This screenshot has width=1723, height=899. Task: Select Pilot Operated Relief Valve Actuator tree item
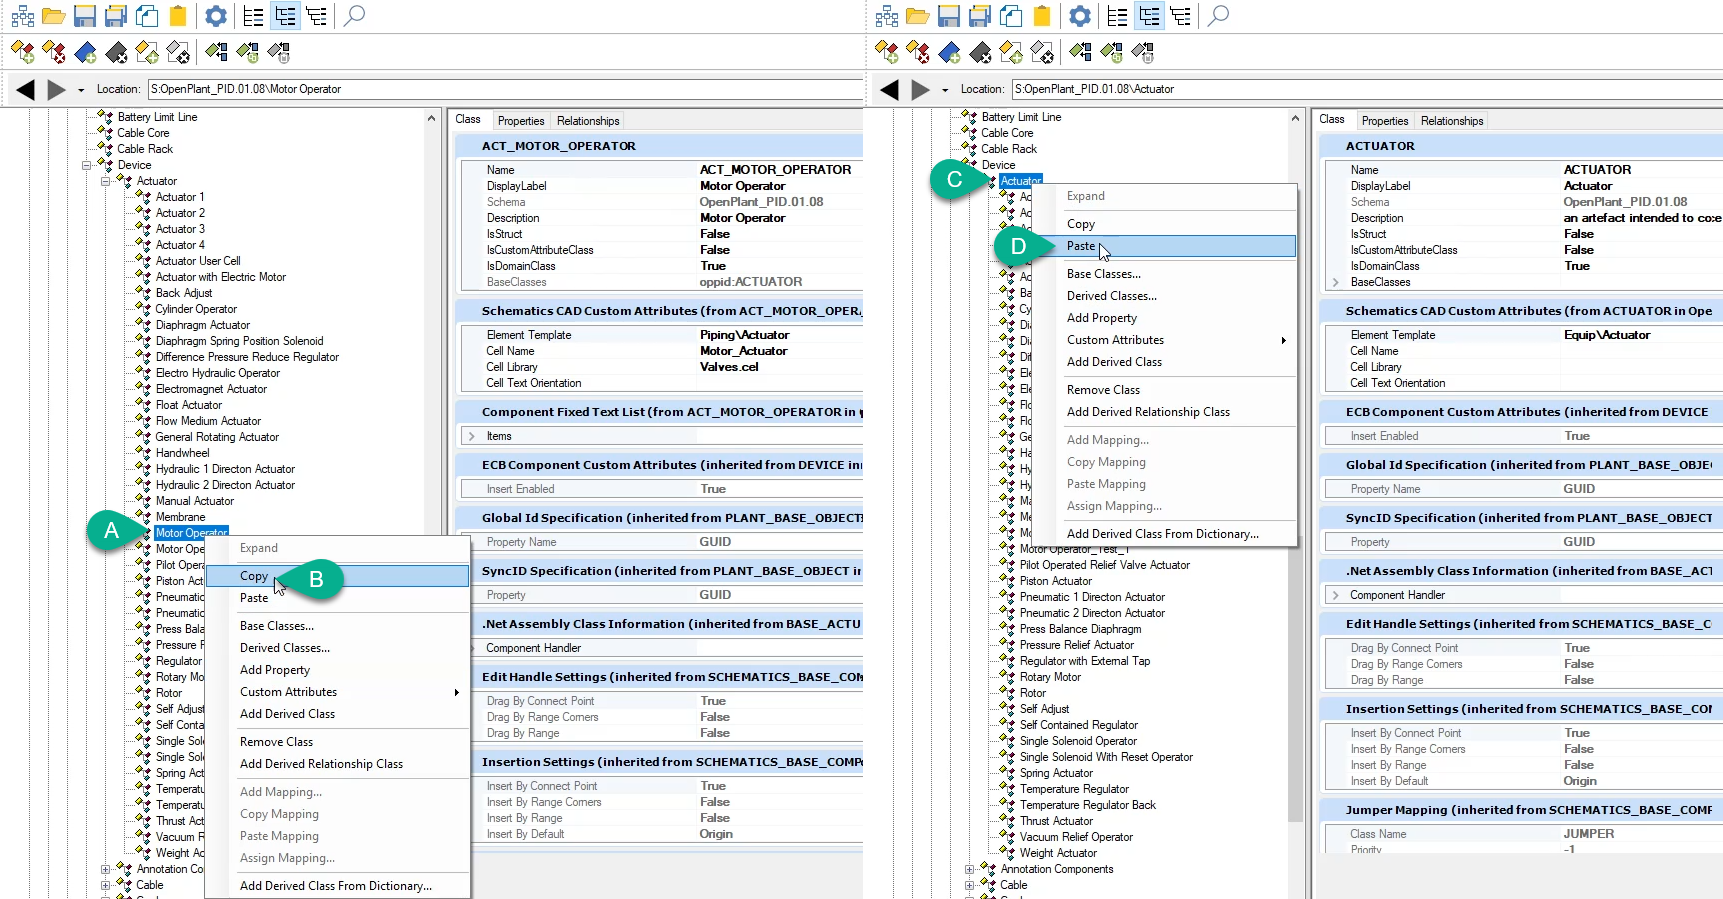coord(1104,565)
